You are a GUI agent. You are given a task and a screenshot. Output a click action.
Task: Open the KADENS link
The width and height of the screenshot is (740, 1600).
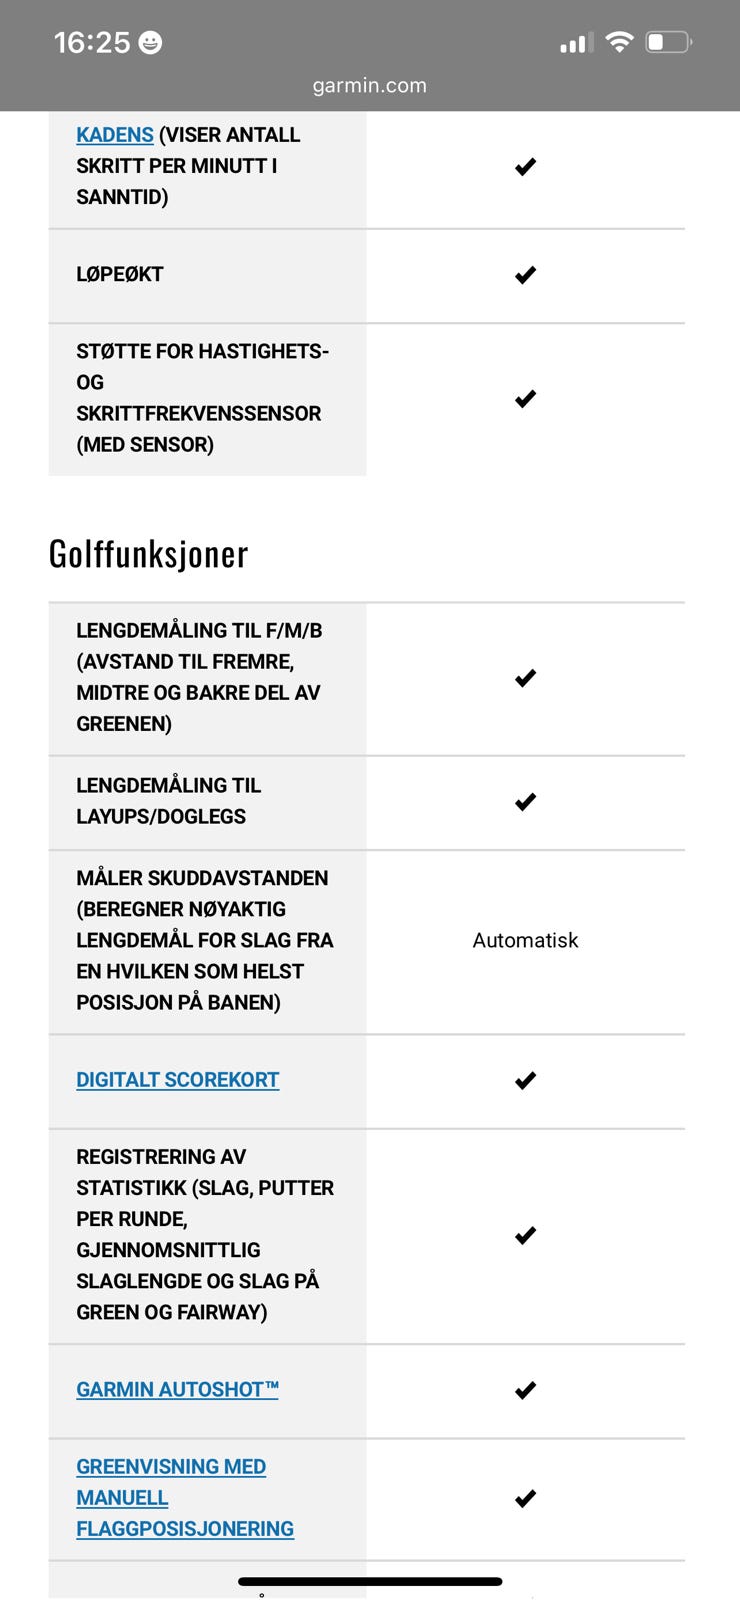pos(114,134)
